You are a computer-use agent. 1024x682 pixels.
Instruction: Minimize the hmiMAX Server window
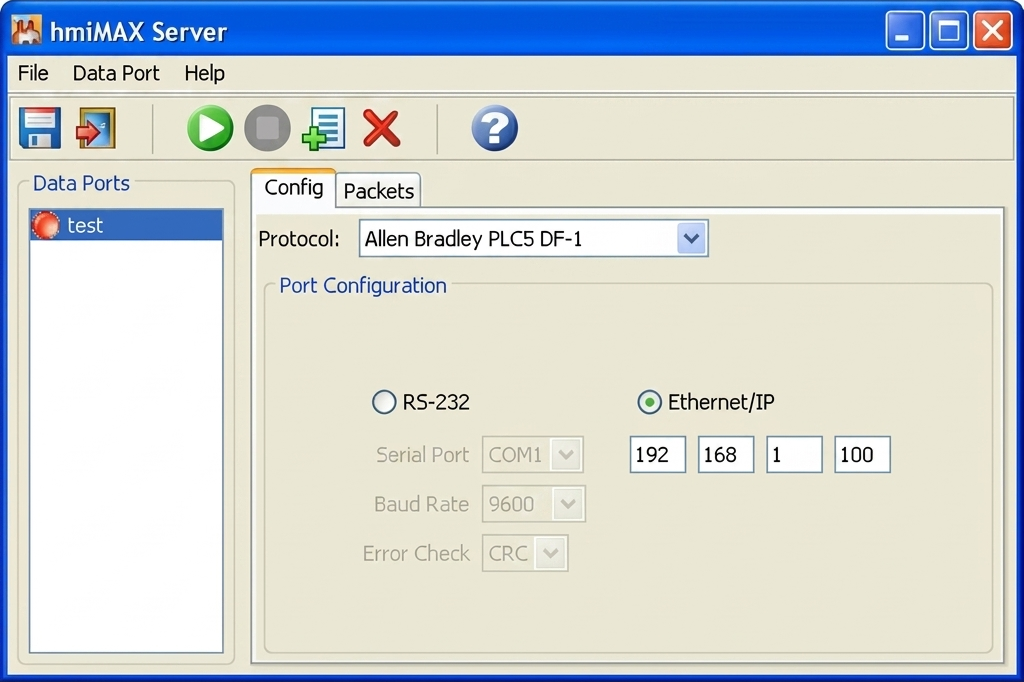904,30
